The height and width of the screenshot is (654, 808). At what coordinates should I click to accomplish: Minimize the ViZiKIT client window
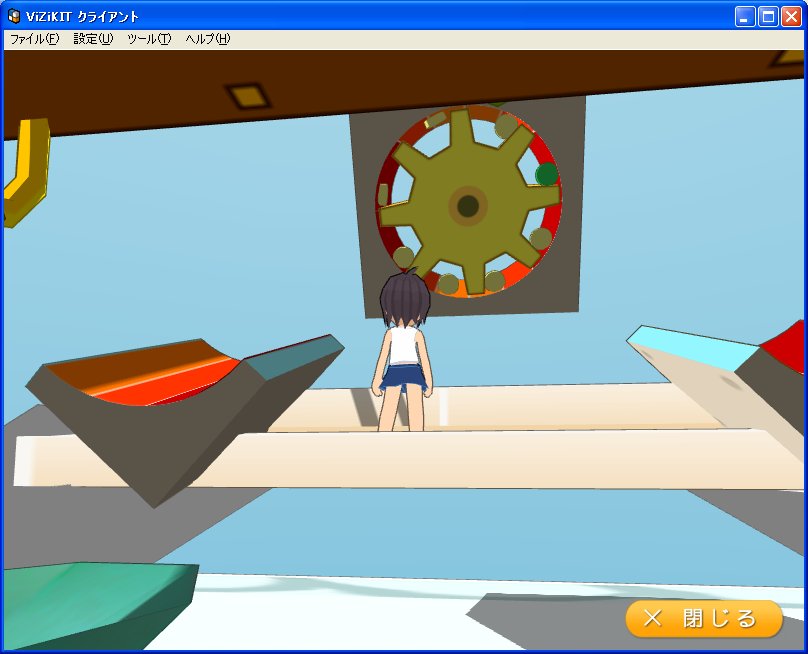click(744, 16)
